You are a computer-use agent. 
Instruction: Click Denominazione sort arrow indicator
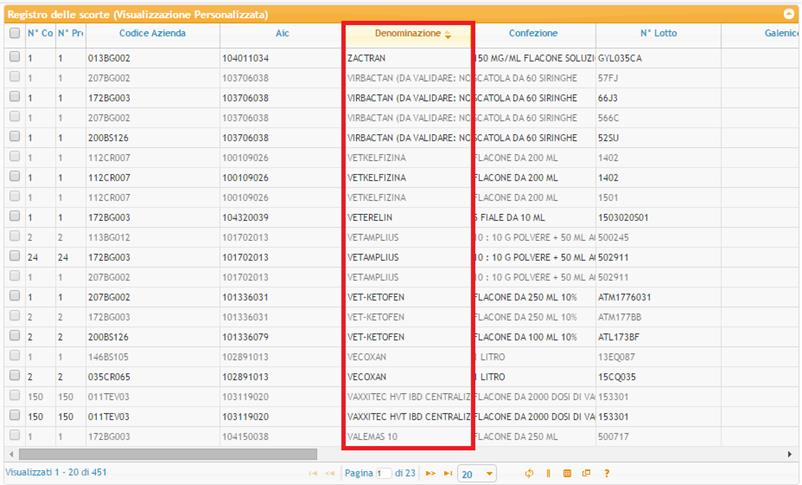[x=448, y=35]
